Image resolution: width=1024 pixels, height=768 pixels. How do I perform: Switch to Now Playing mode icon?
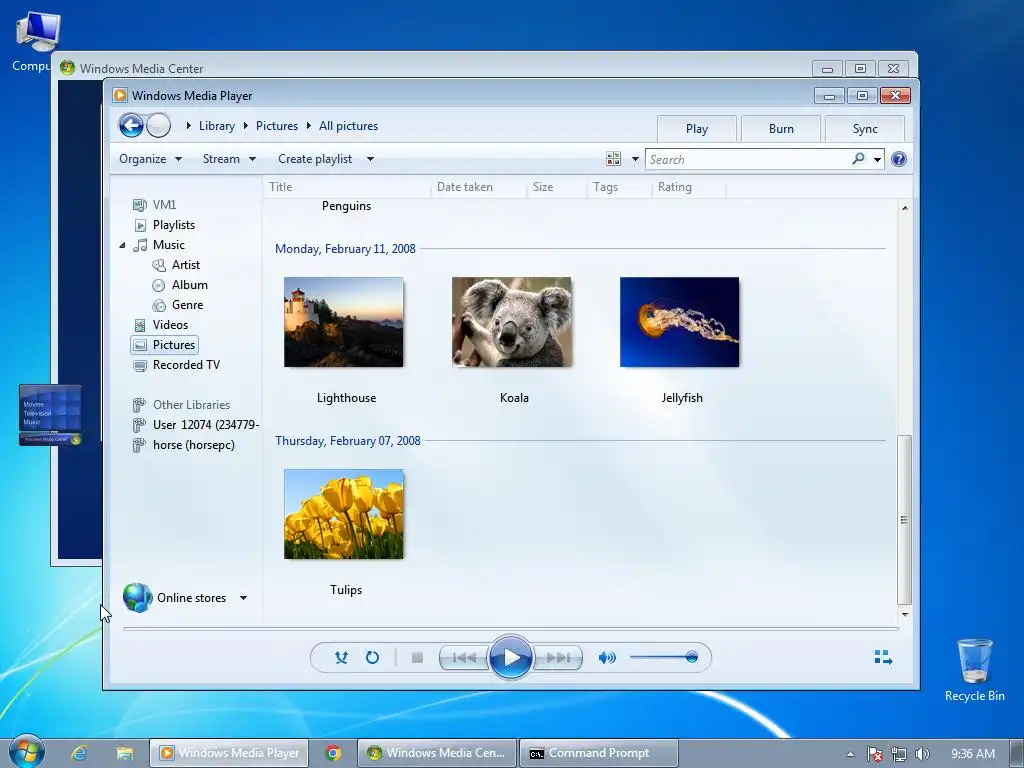(x=883, y=657)
